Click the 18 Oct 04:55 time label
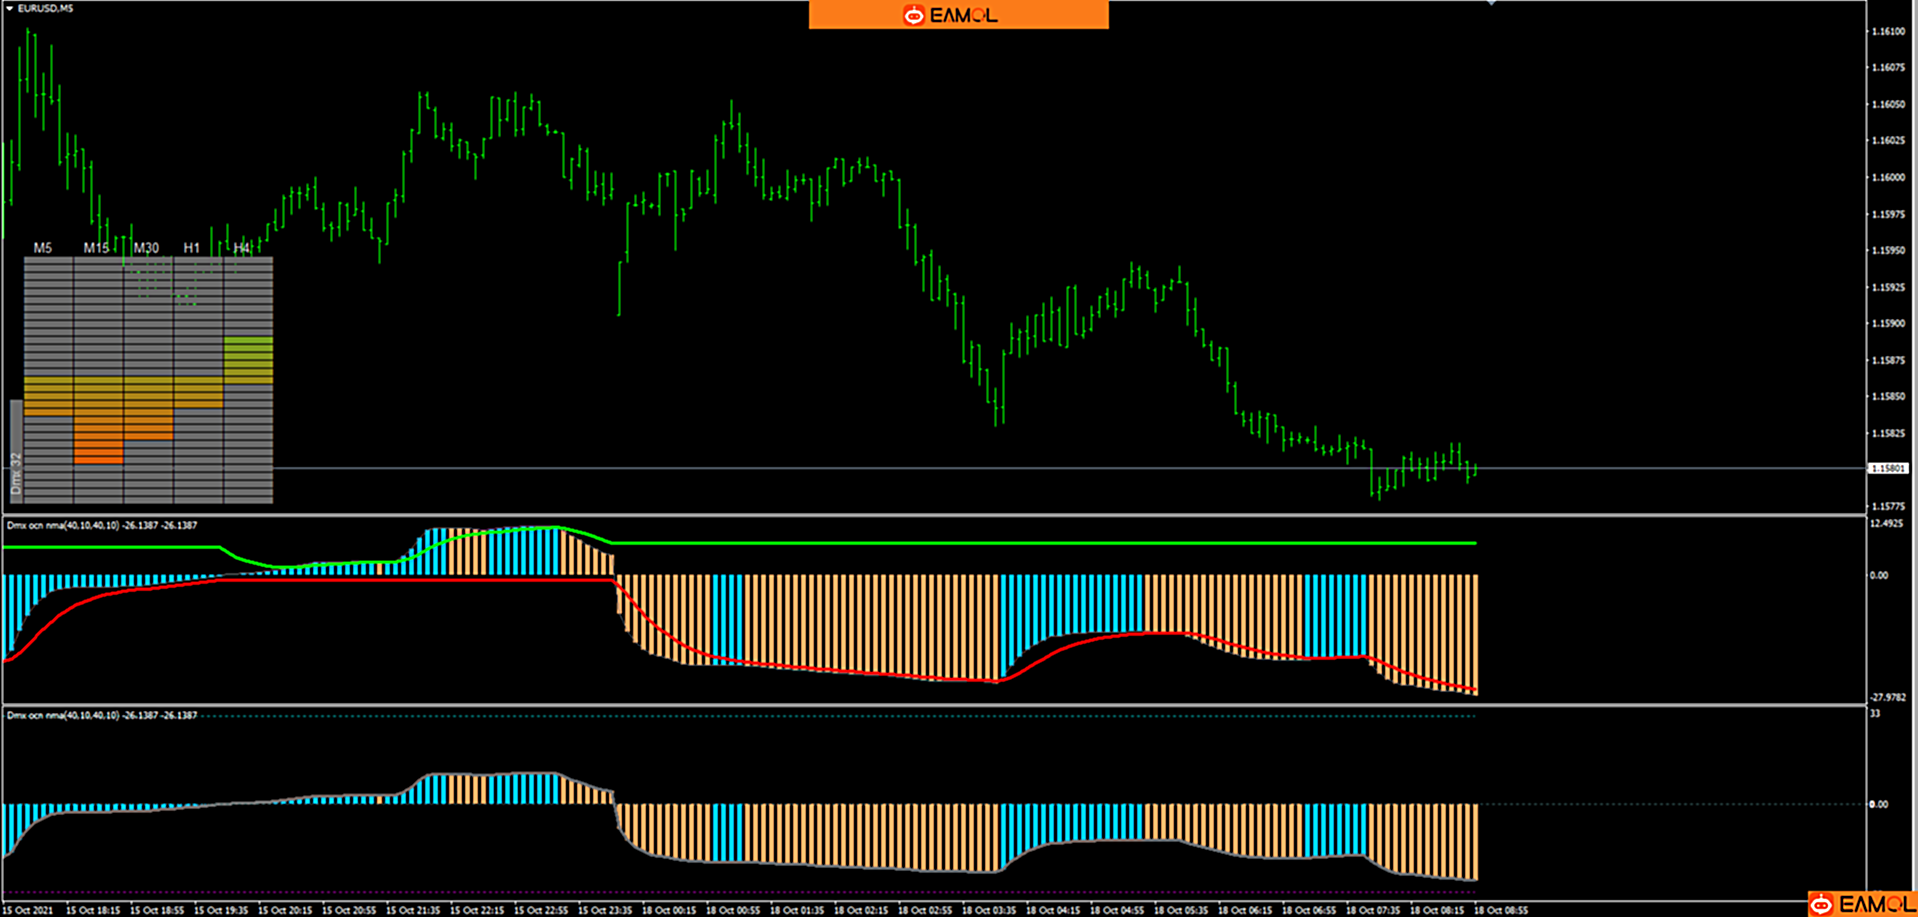The width and height of the screenshot is (1918, 917). click(x=1117, y=910)
